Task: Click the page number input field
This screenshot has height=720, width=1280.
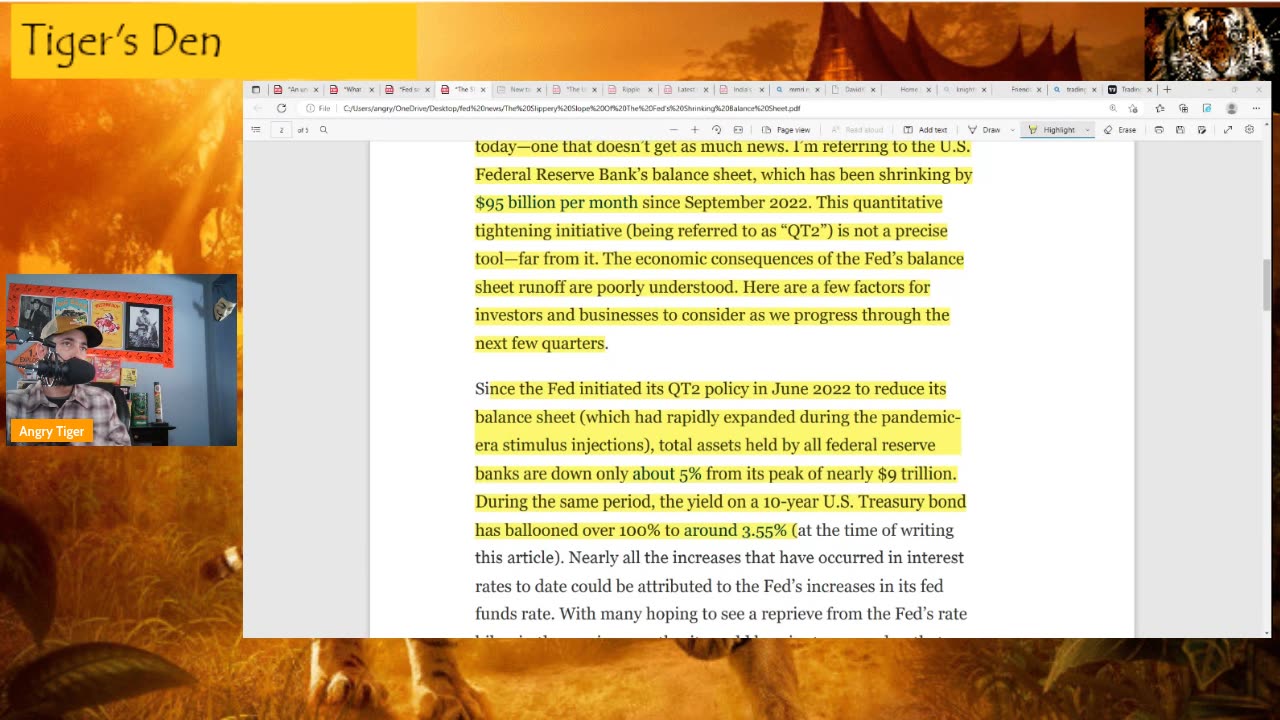Action: [x=281, y=130]
